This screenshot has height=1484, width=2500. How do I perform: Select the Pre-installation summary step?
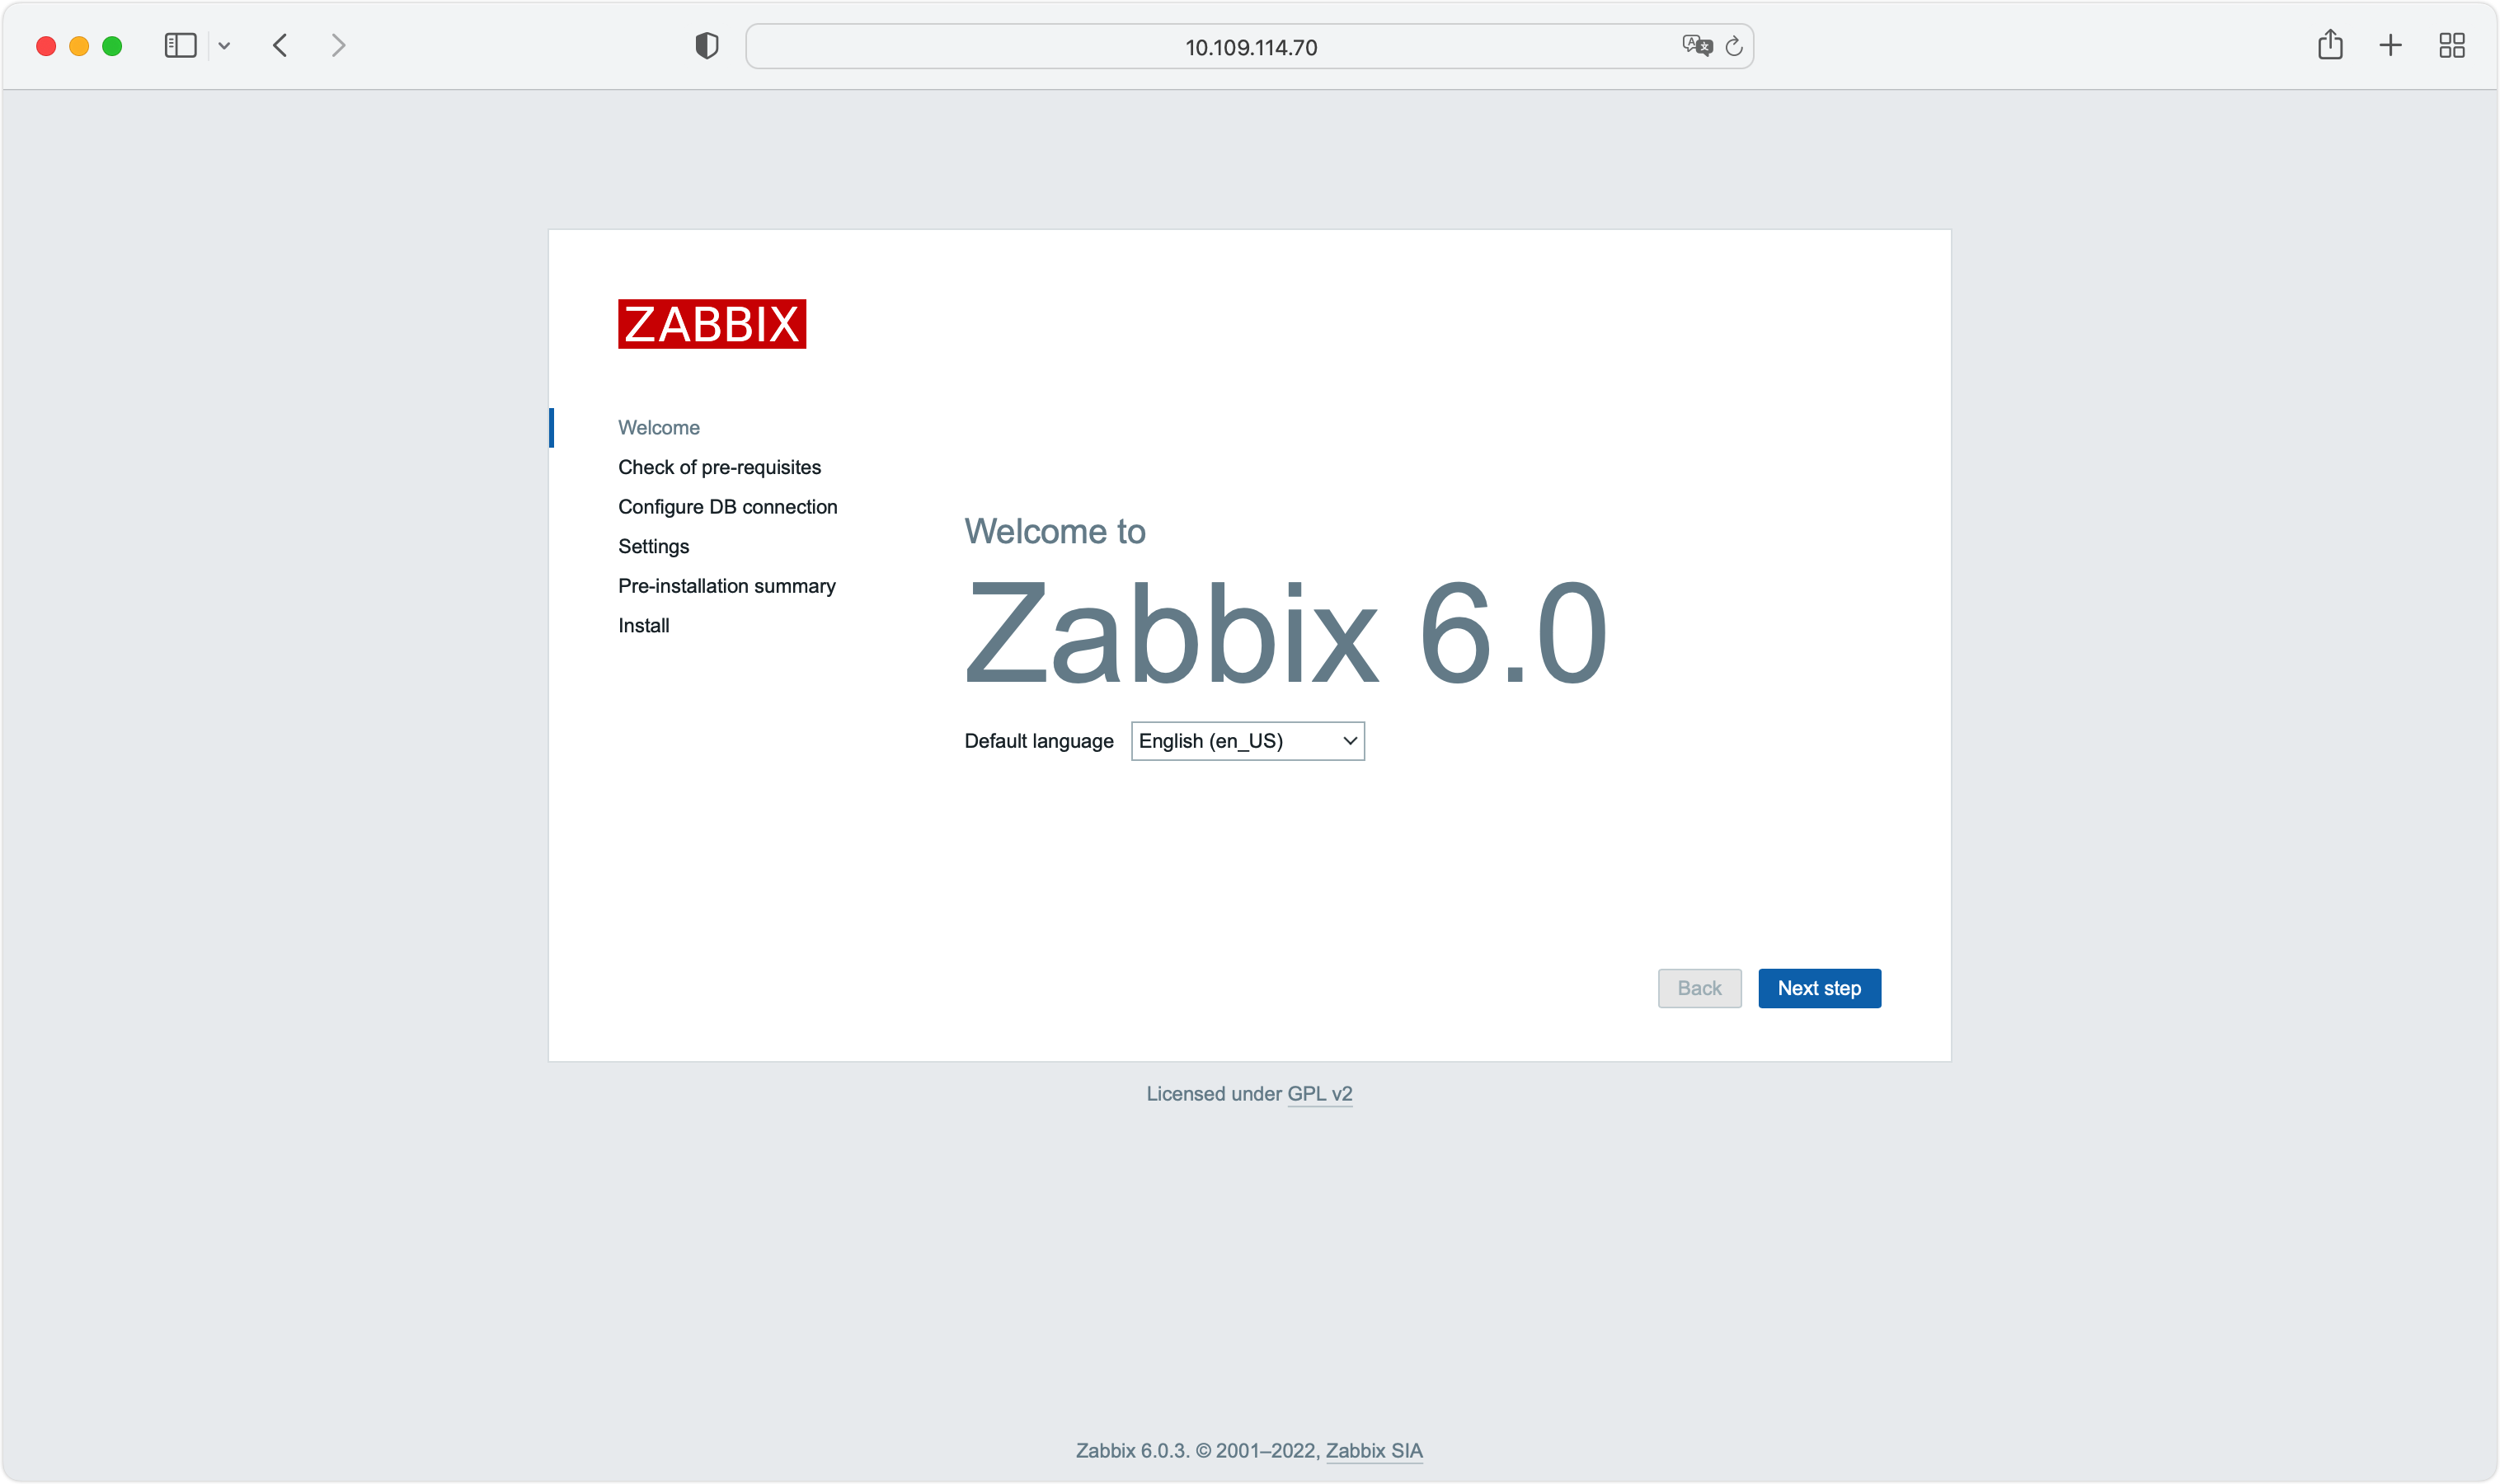click(727, 586)
